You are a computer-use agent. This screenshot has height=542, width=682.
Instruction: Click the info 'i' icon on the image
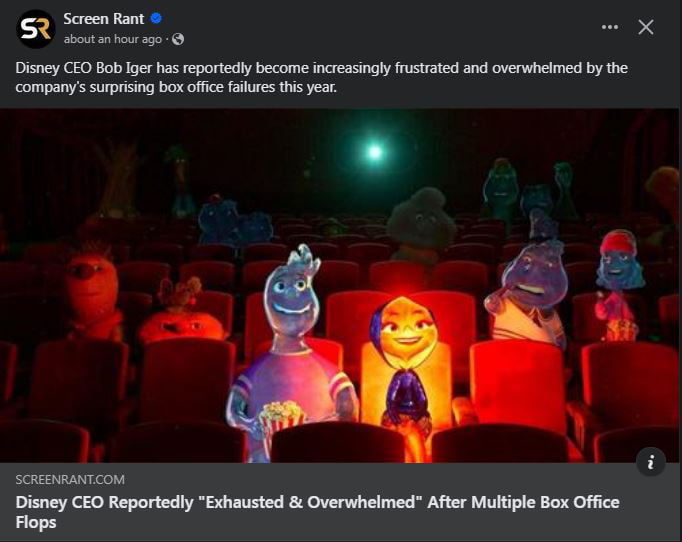651,462
